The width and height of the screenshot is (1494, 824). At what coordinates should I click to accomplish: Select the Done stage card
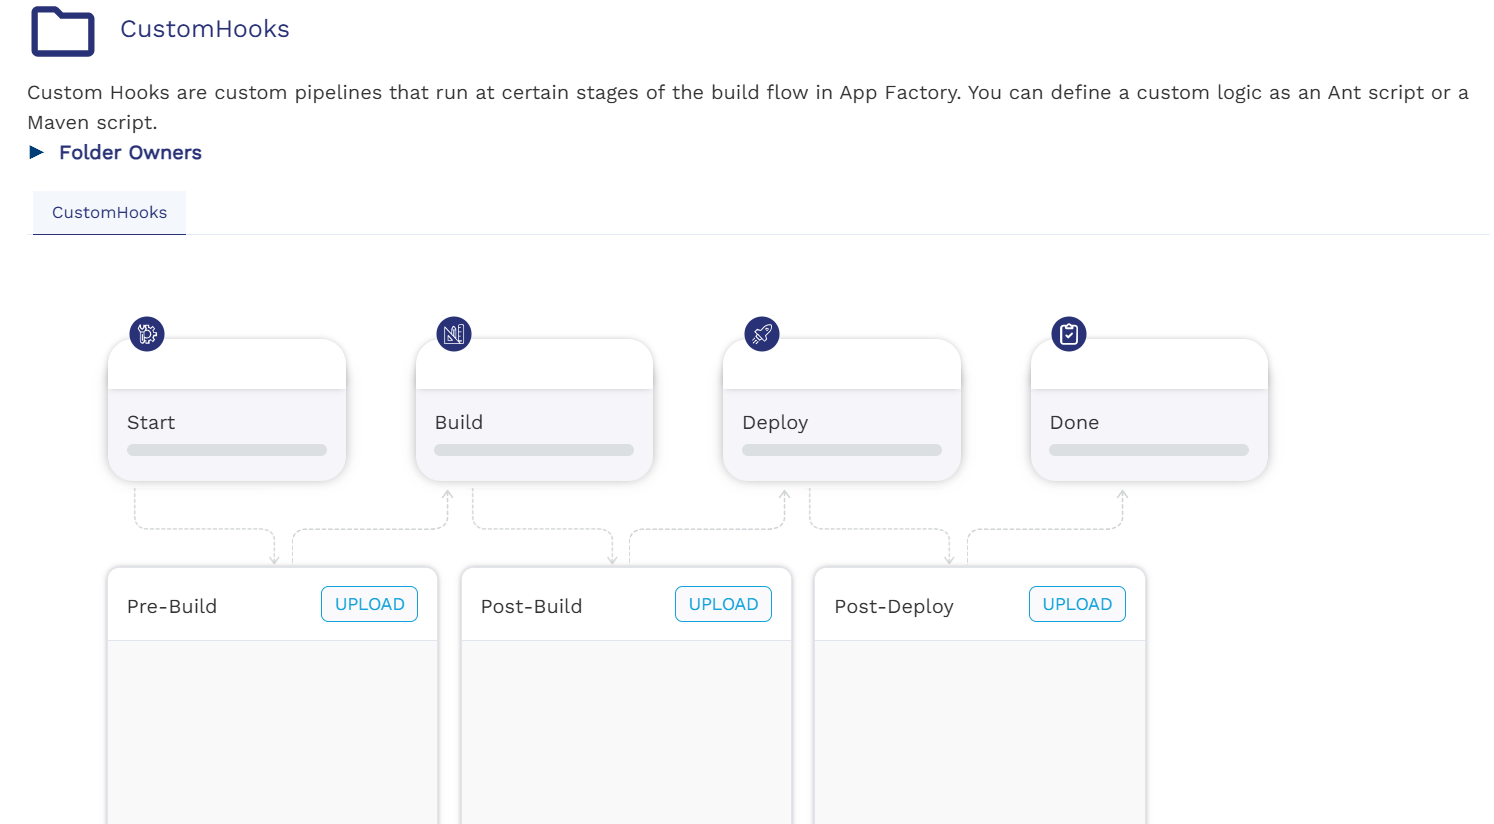(1149, 410)
